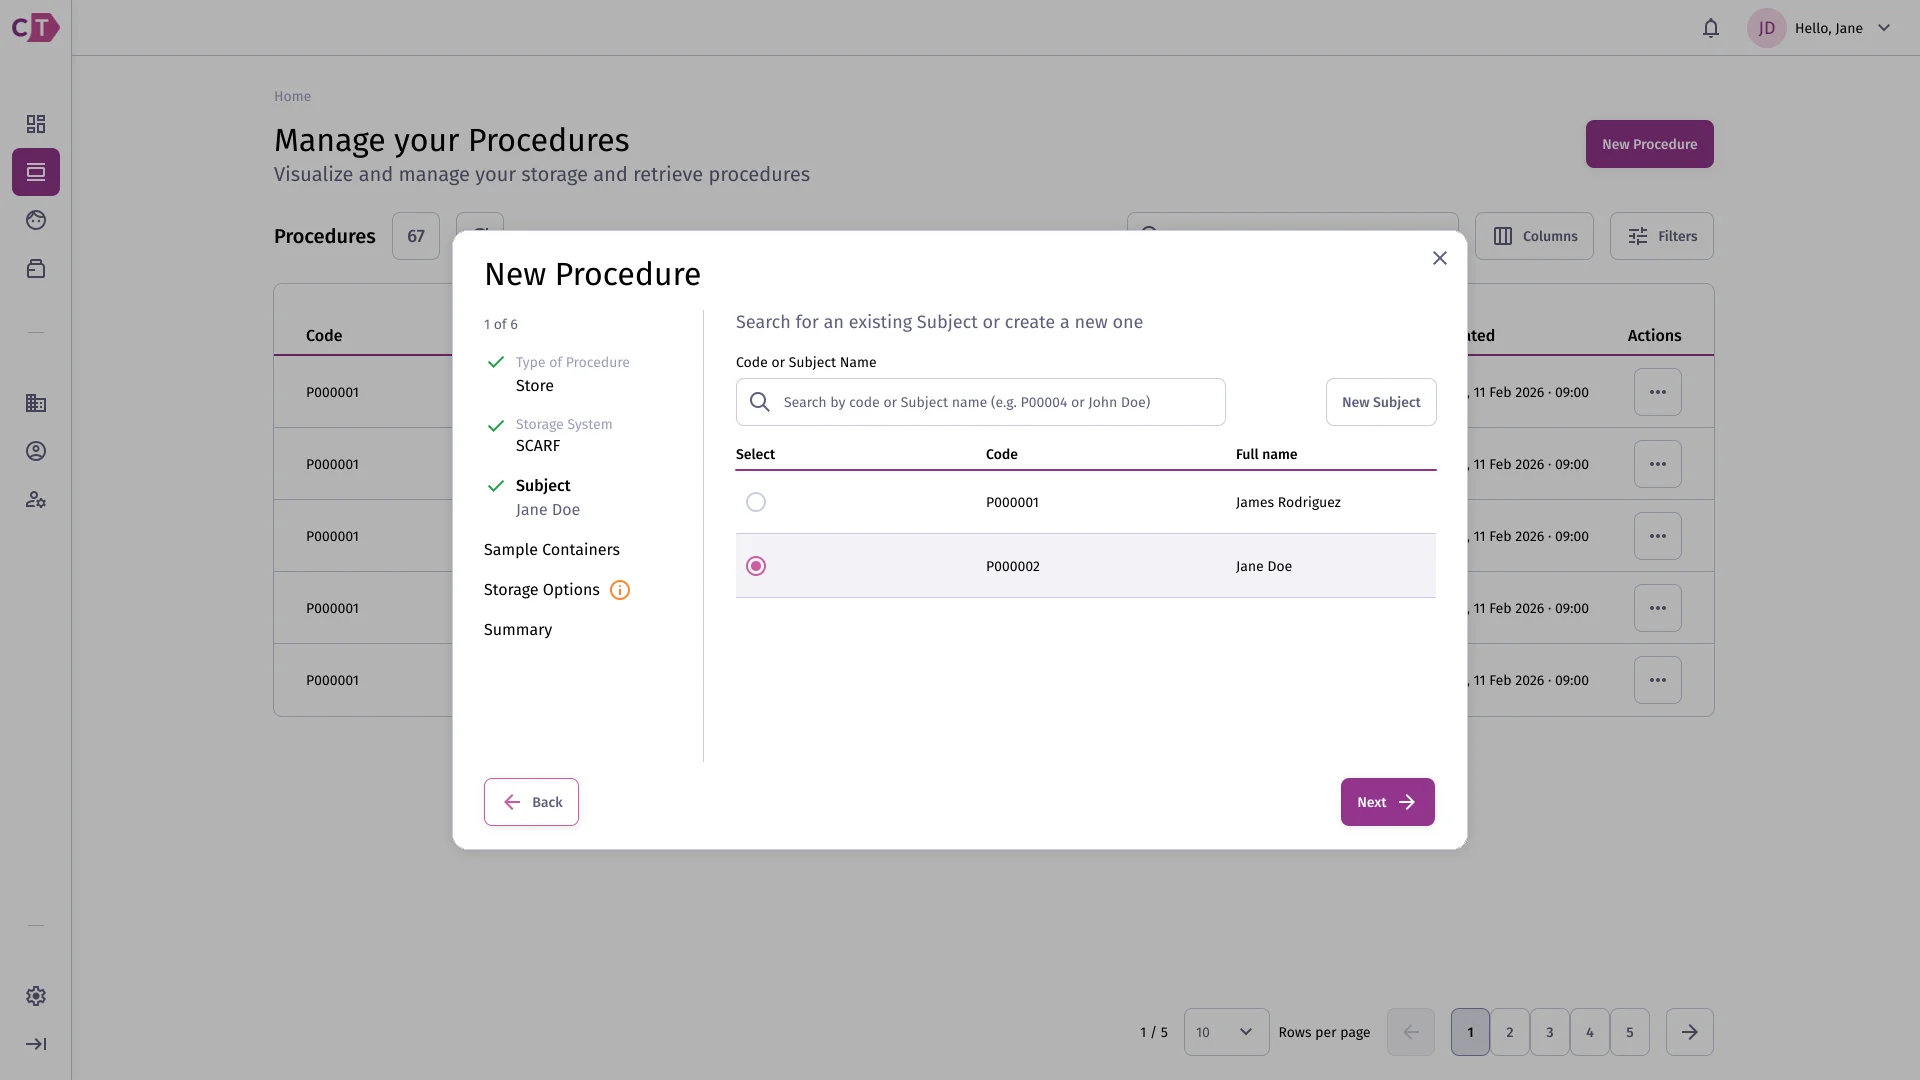Close the New Procedure dialog

click(1440, 258)
